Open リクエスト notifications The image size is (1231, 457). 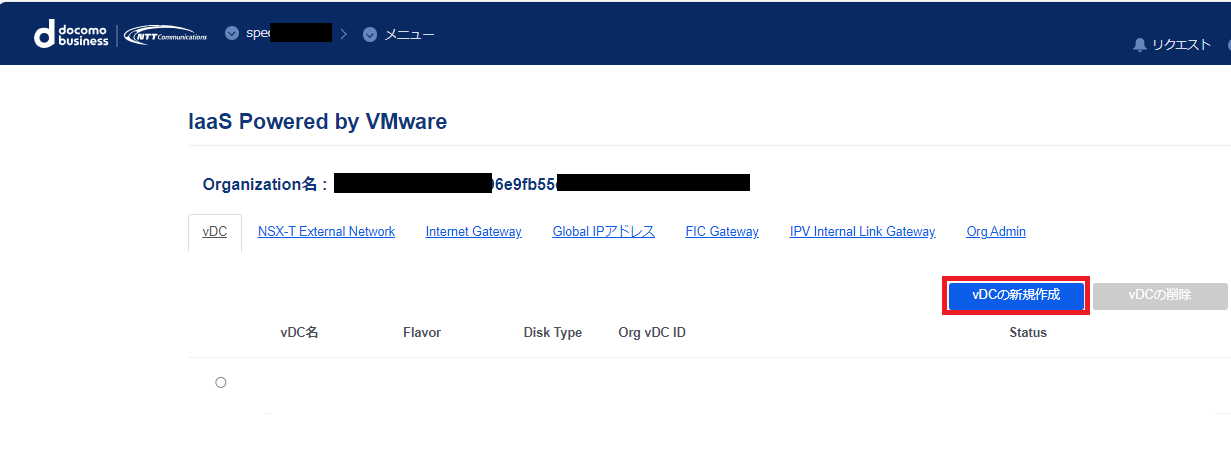(1180, 45)
